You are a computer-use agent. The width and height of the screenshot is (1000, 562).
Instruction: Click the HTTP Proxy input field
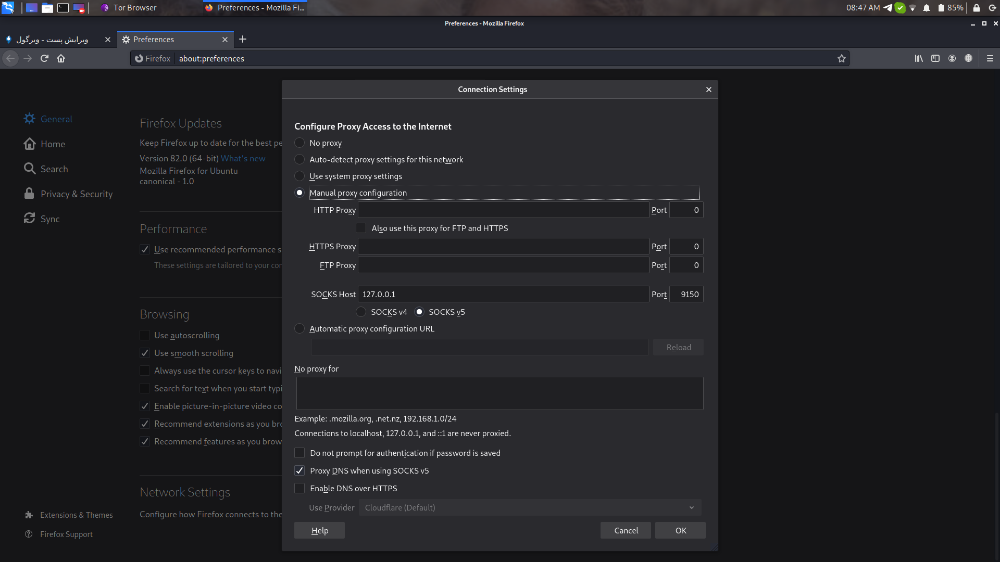coord(503,210)
